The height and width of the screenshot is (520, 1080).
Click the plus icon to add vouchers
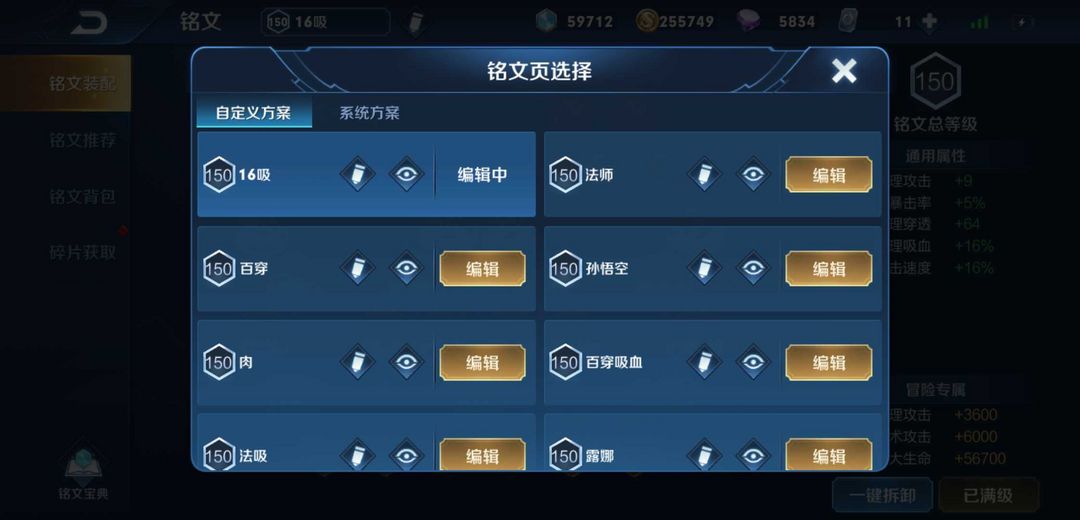(x=929, y=21)
